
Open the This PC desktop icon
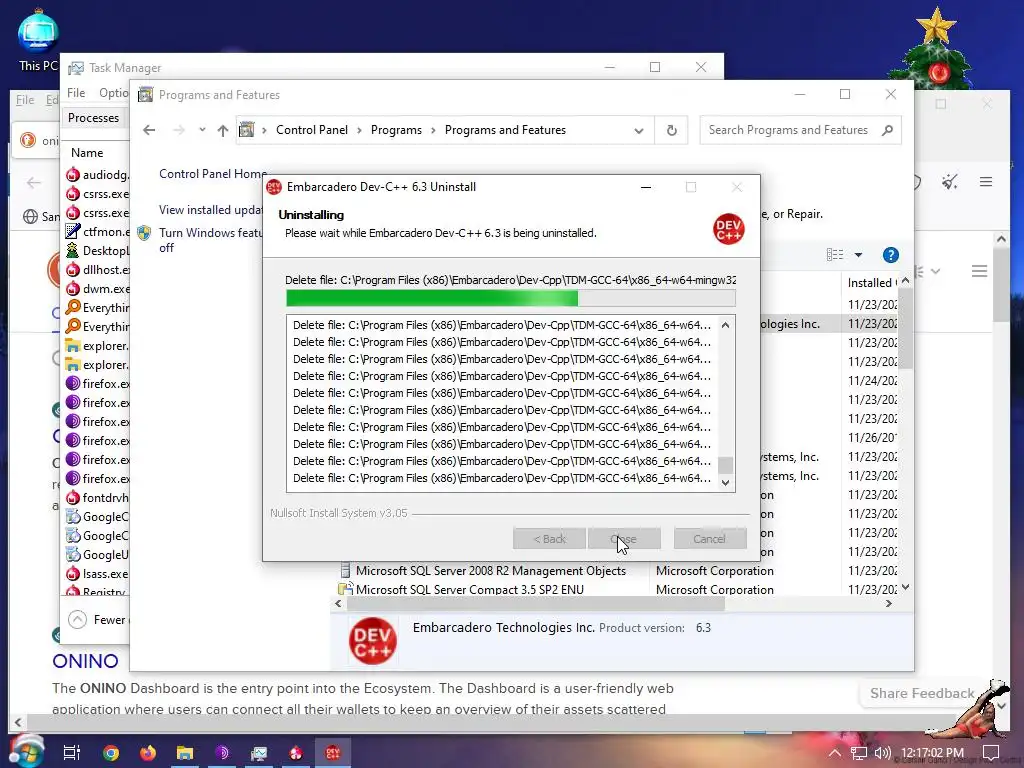(x=37, y=40)
